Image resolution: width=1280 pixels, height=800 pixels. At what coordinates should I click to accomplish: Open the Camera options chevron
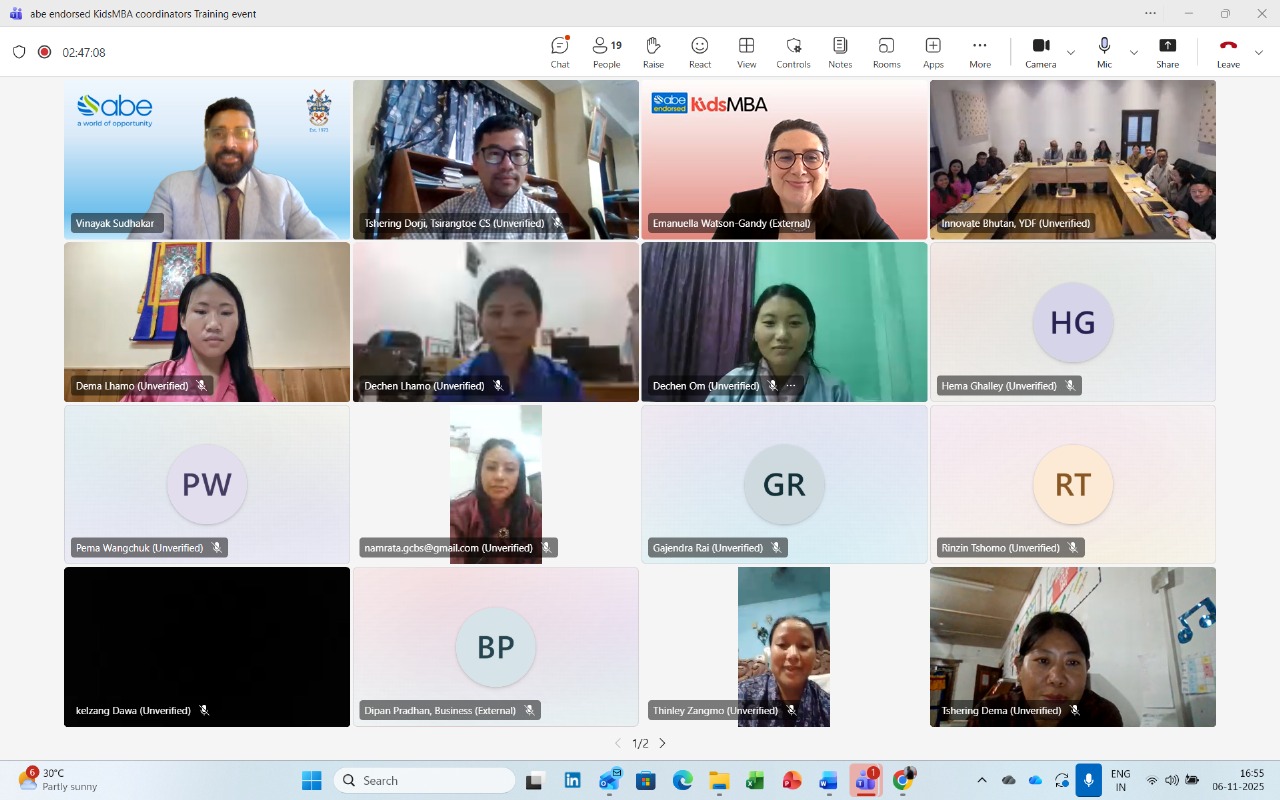tap(1070, 52)
